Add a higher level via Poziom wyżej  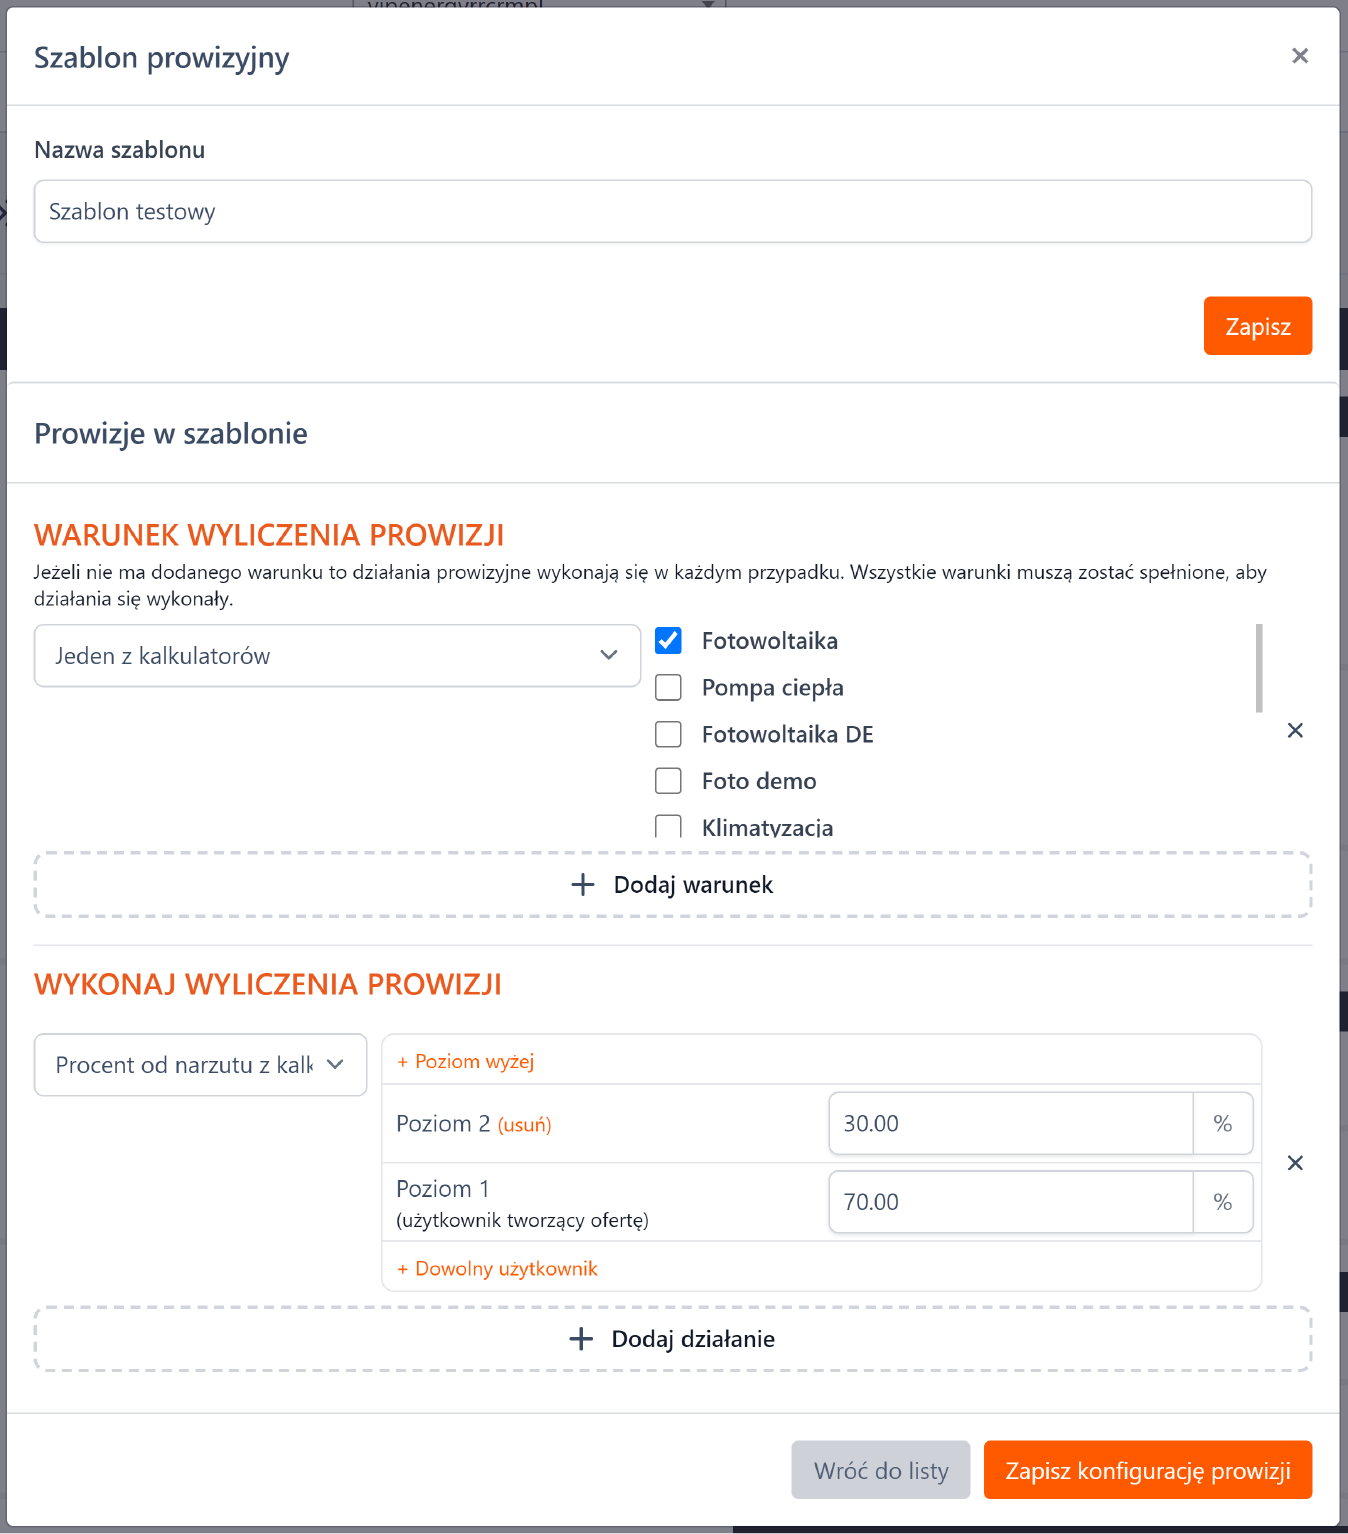pos(466,1062)
